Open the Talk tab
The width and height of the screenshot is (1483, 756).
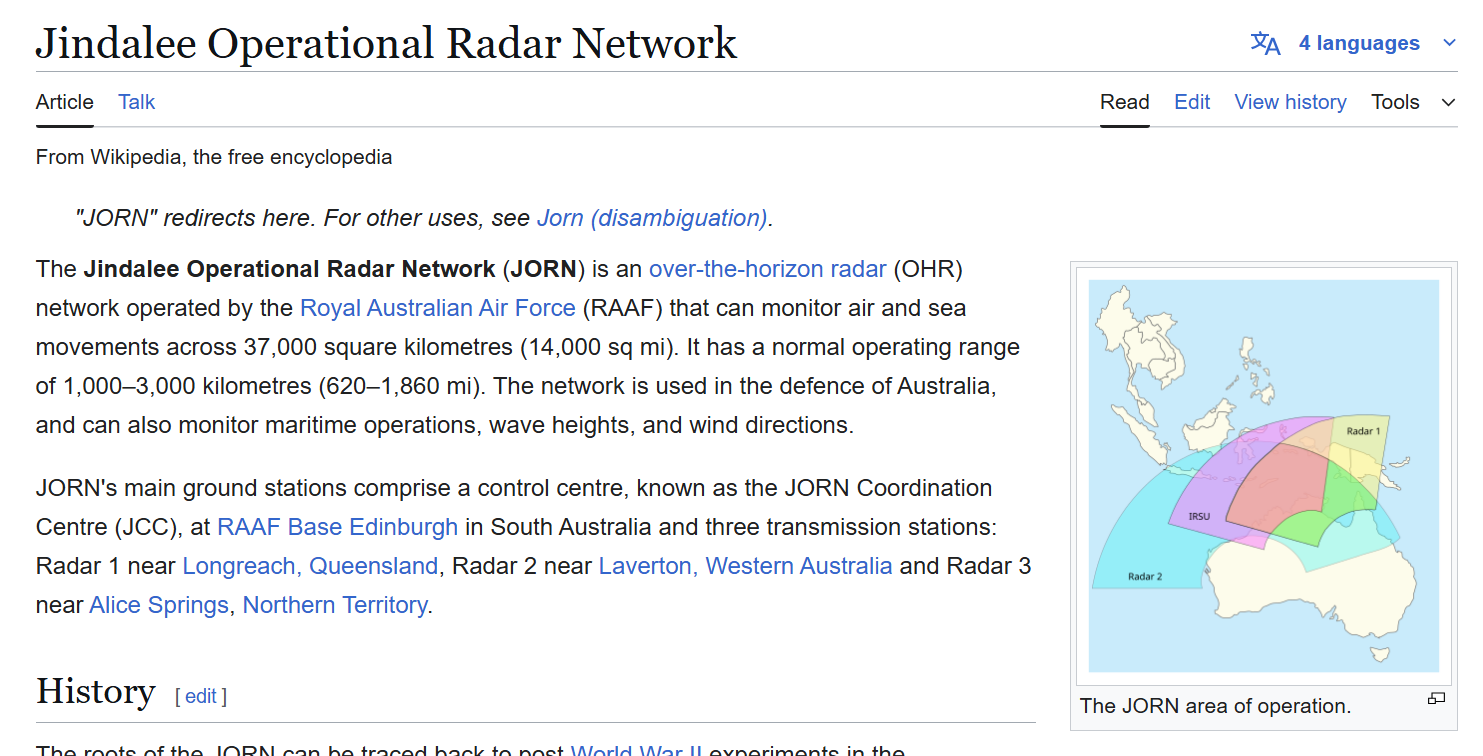coord(137,102)
